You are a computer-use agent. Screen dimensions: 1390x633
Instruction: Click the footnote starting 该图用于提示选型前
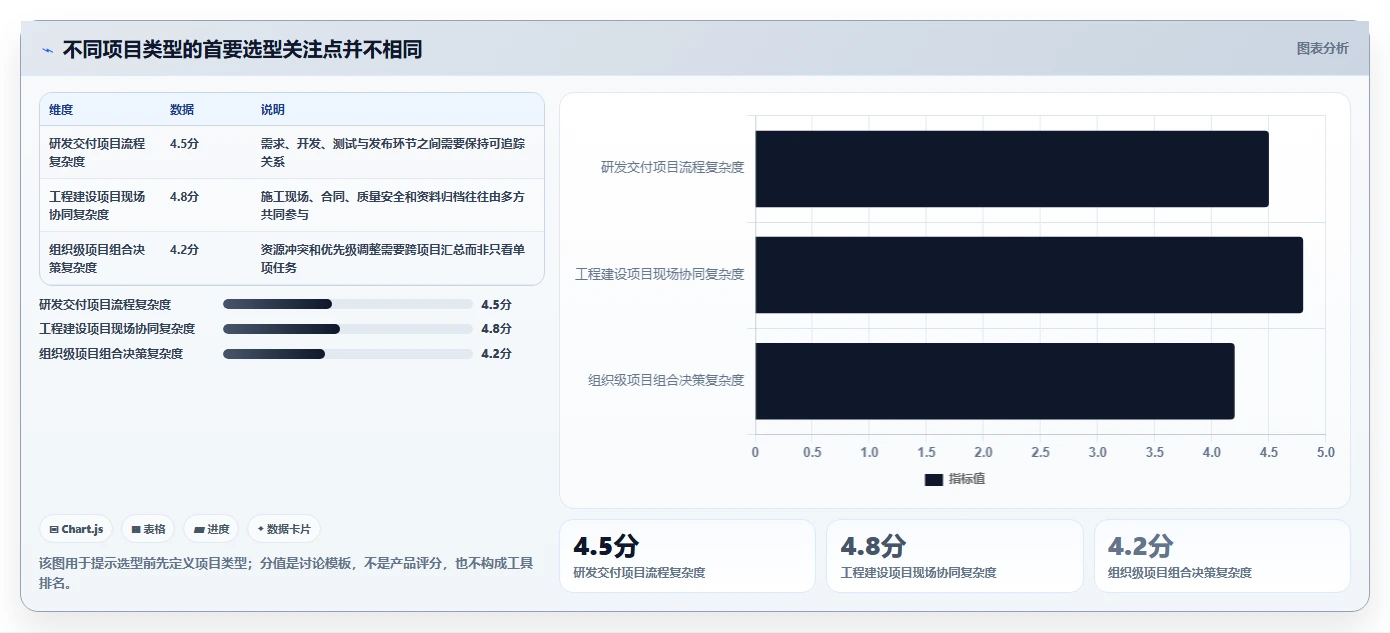[286, 573]
